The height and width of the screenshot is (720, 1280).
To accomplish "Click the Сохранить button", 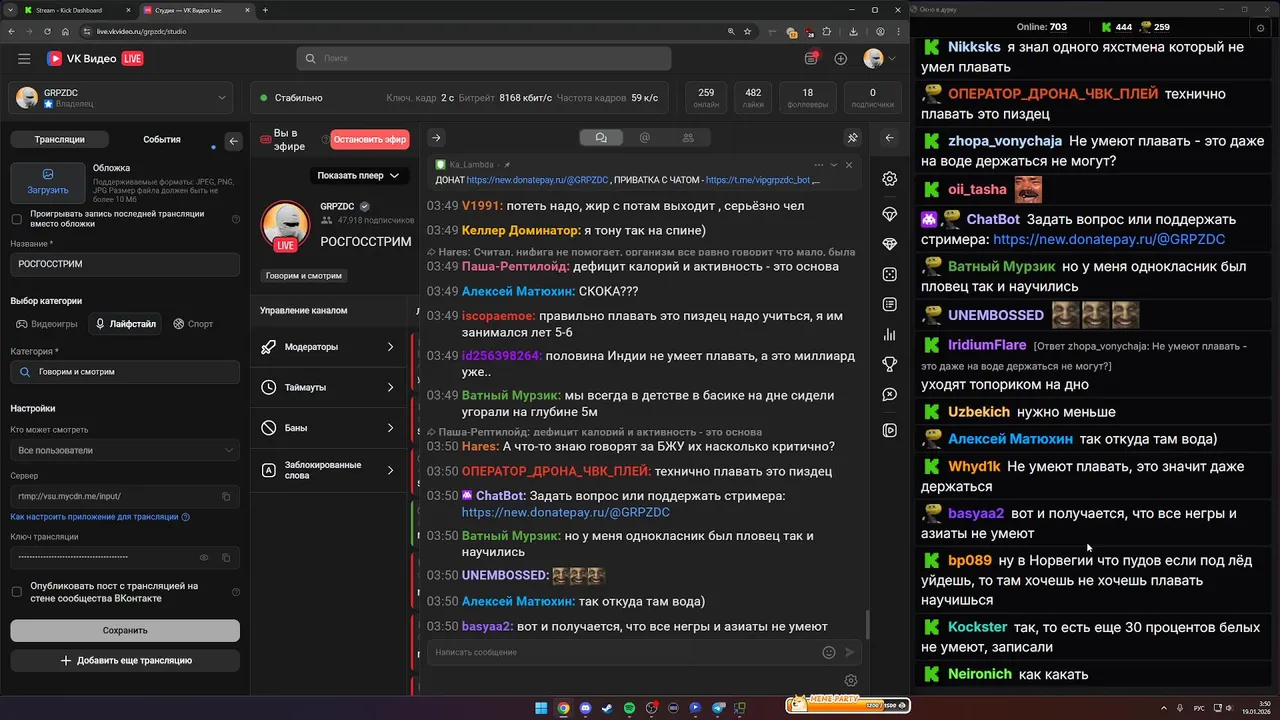I will 125,630.
